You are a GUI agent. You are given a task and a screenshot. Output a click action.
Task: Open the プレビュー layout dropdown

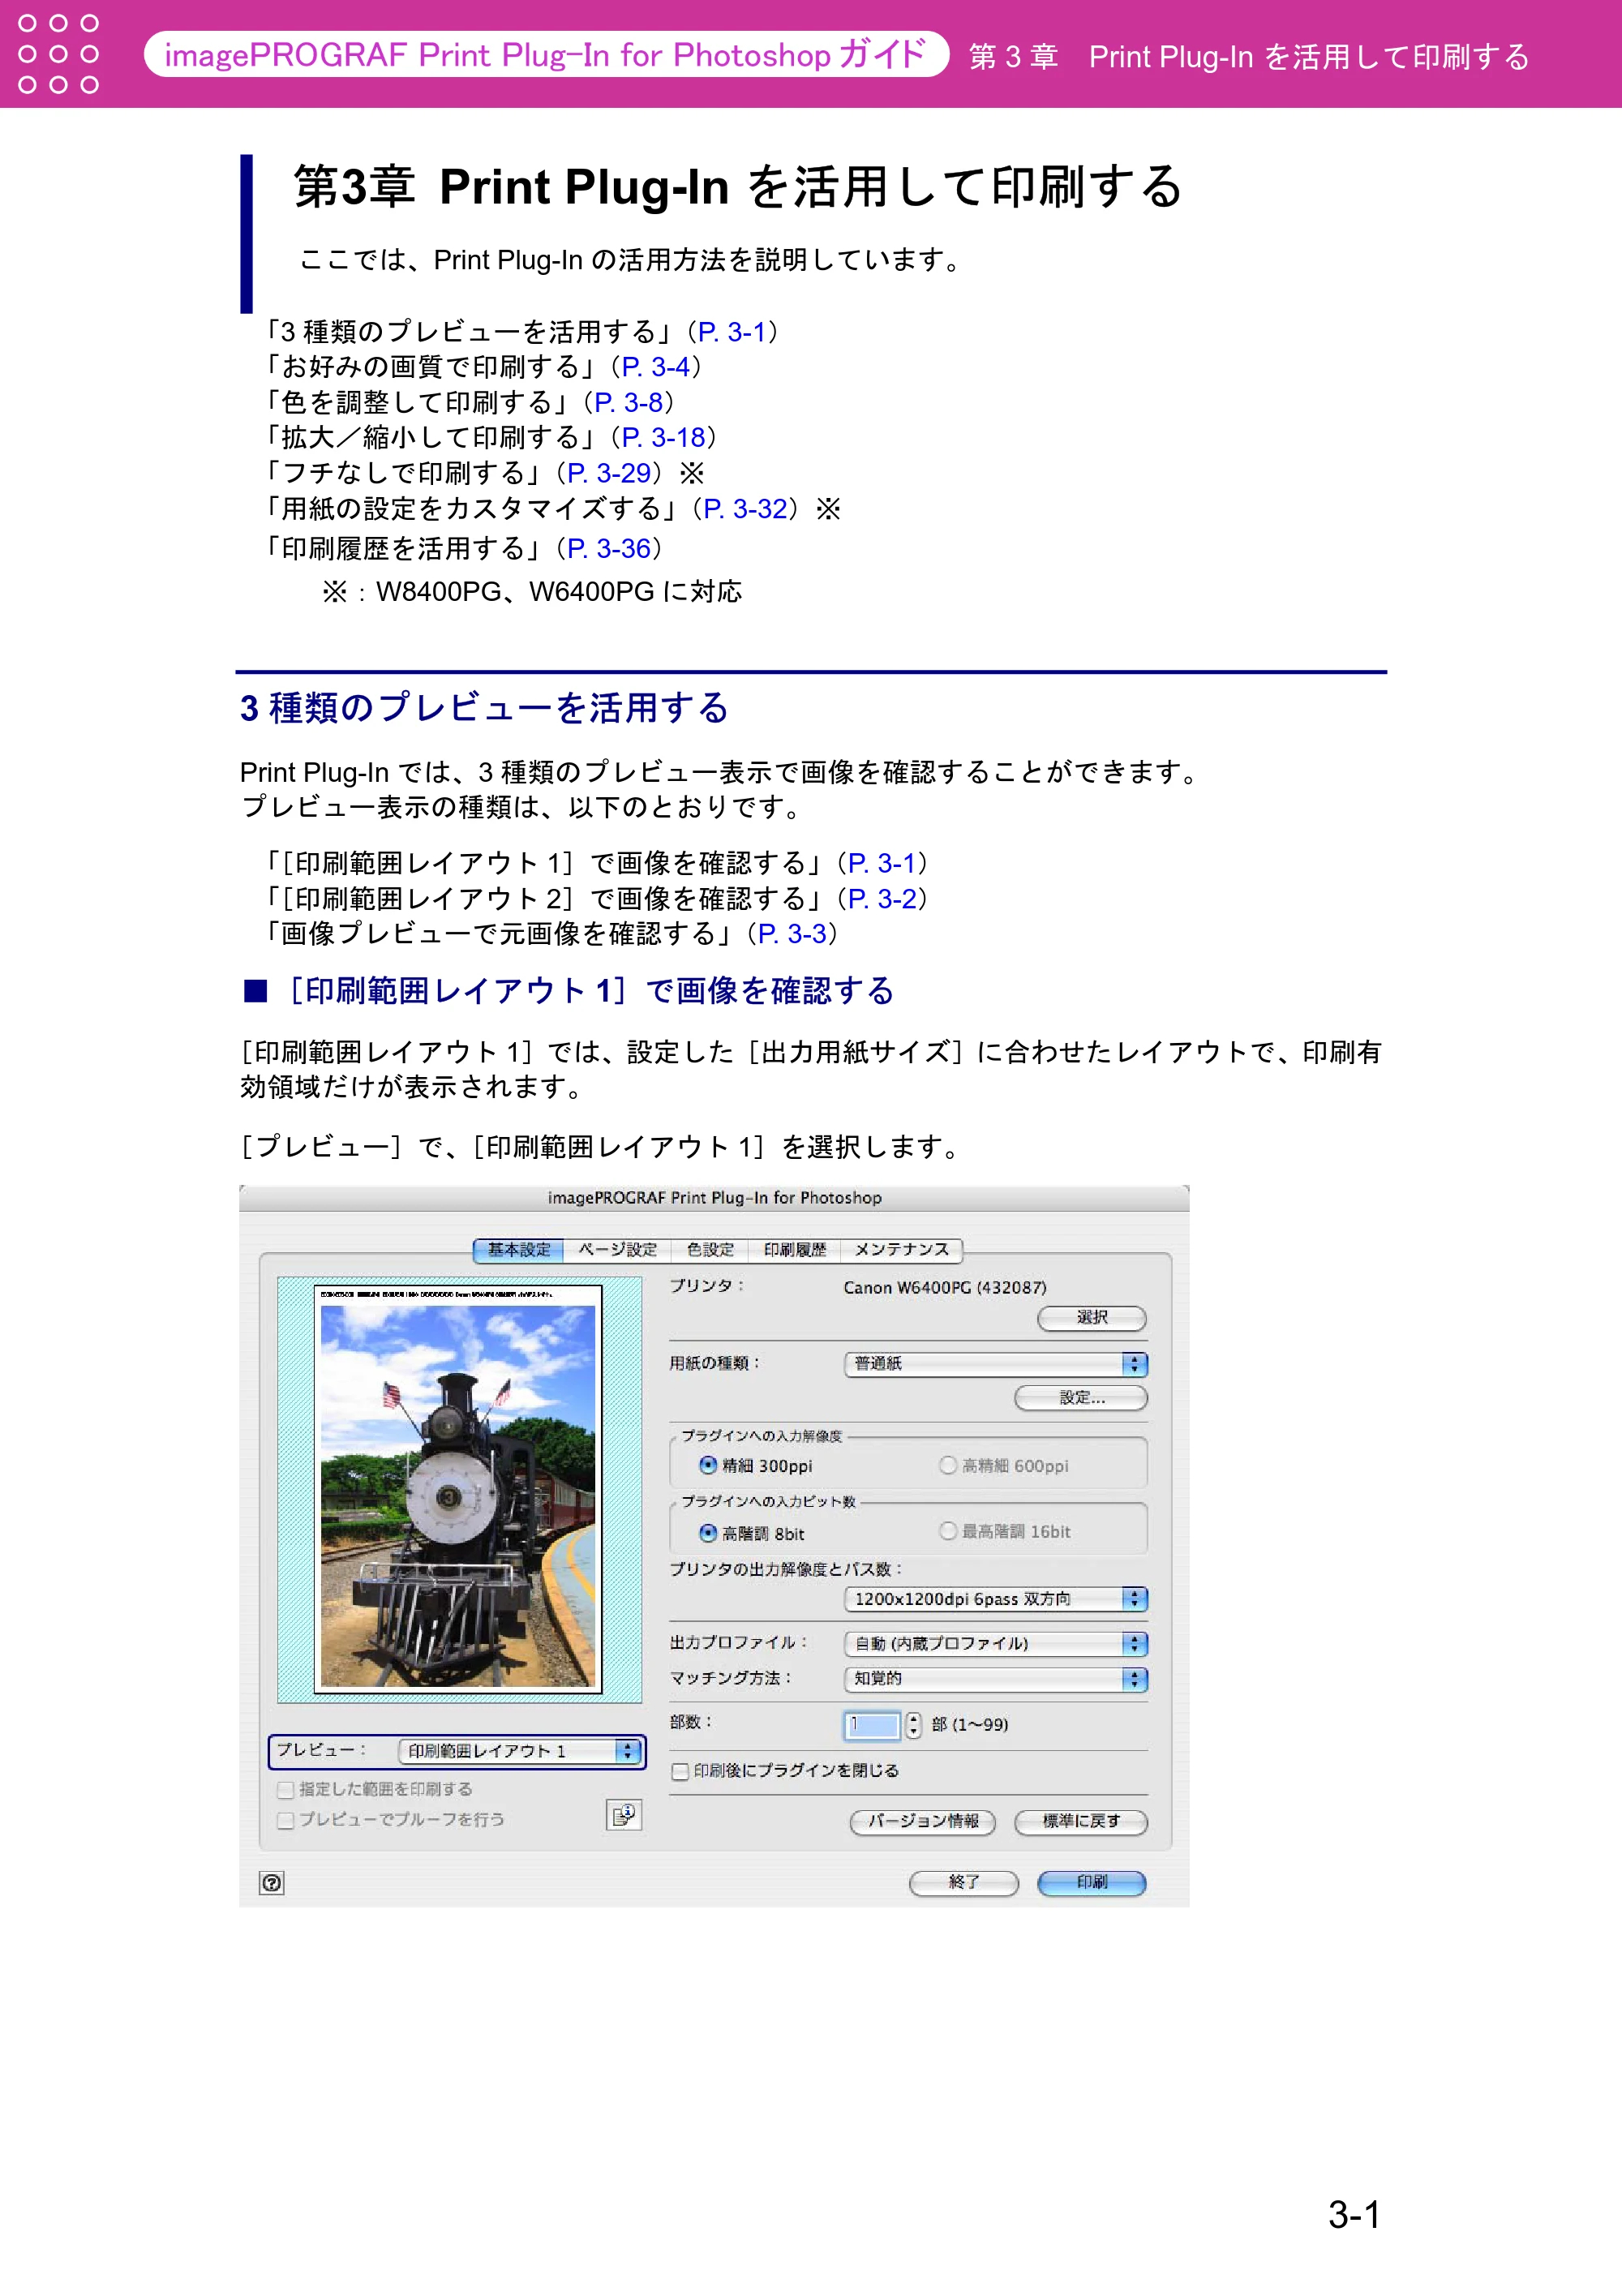pyautogui.click(x=519, y=1751)
